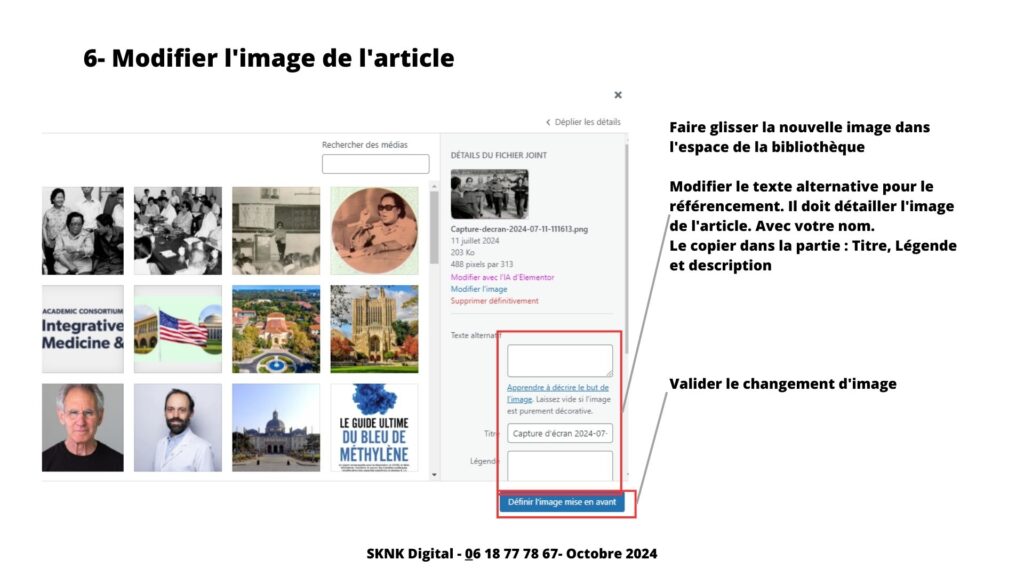The image size is (1024, 576).
Task: Select the Integrative Medicine consortium thumbnail
Action: click(x=83, y=329)
